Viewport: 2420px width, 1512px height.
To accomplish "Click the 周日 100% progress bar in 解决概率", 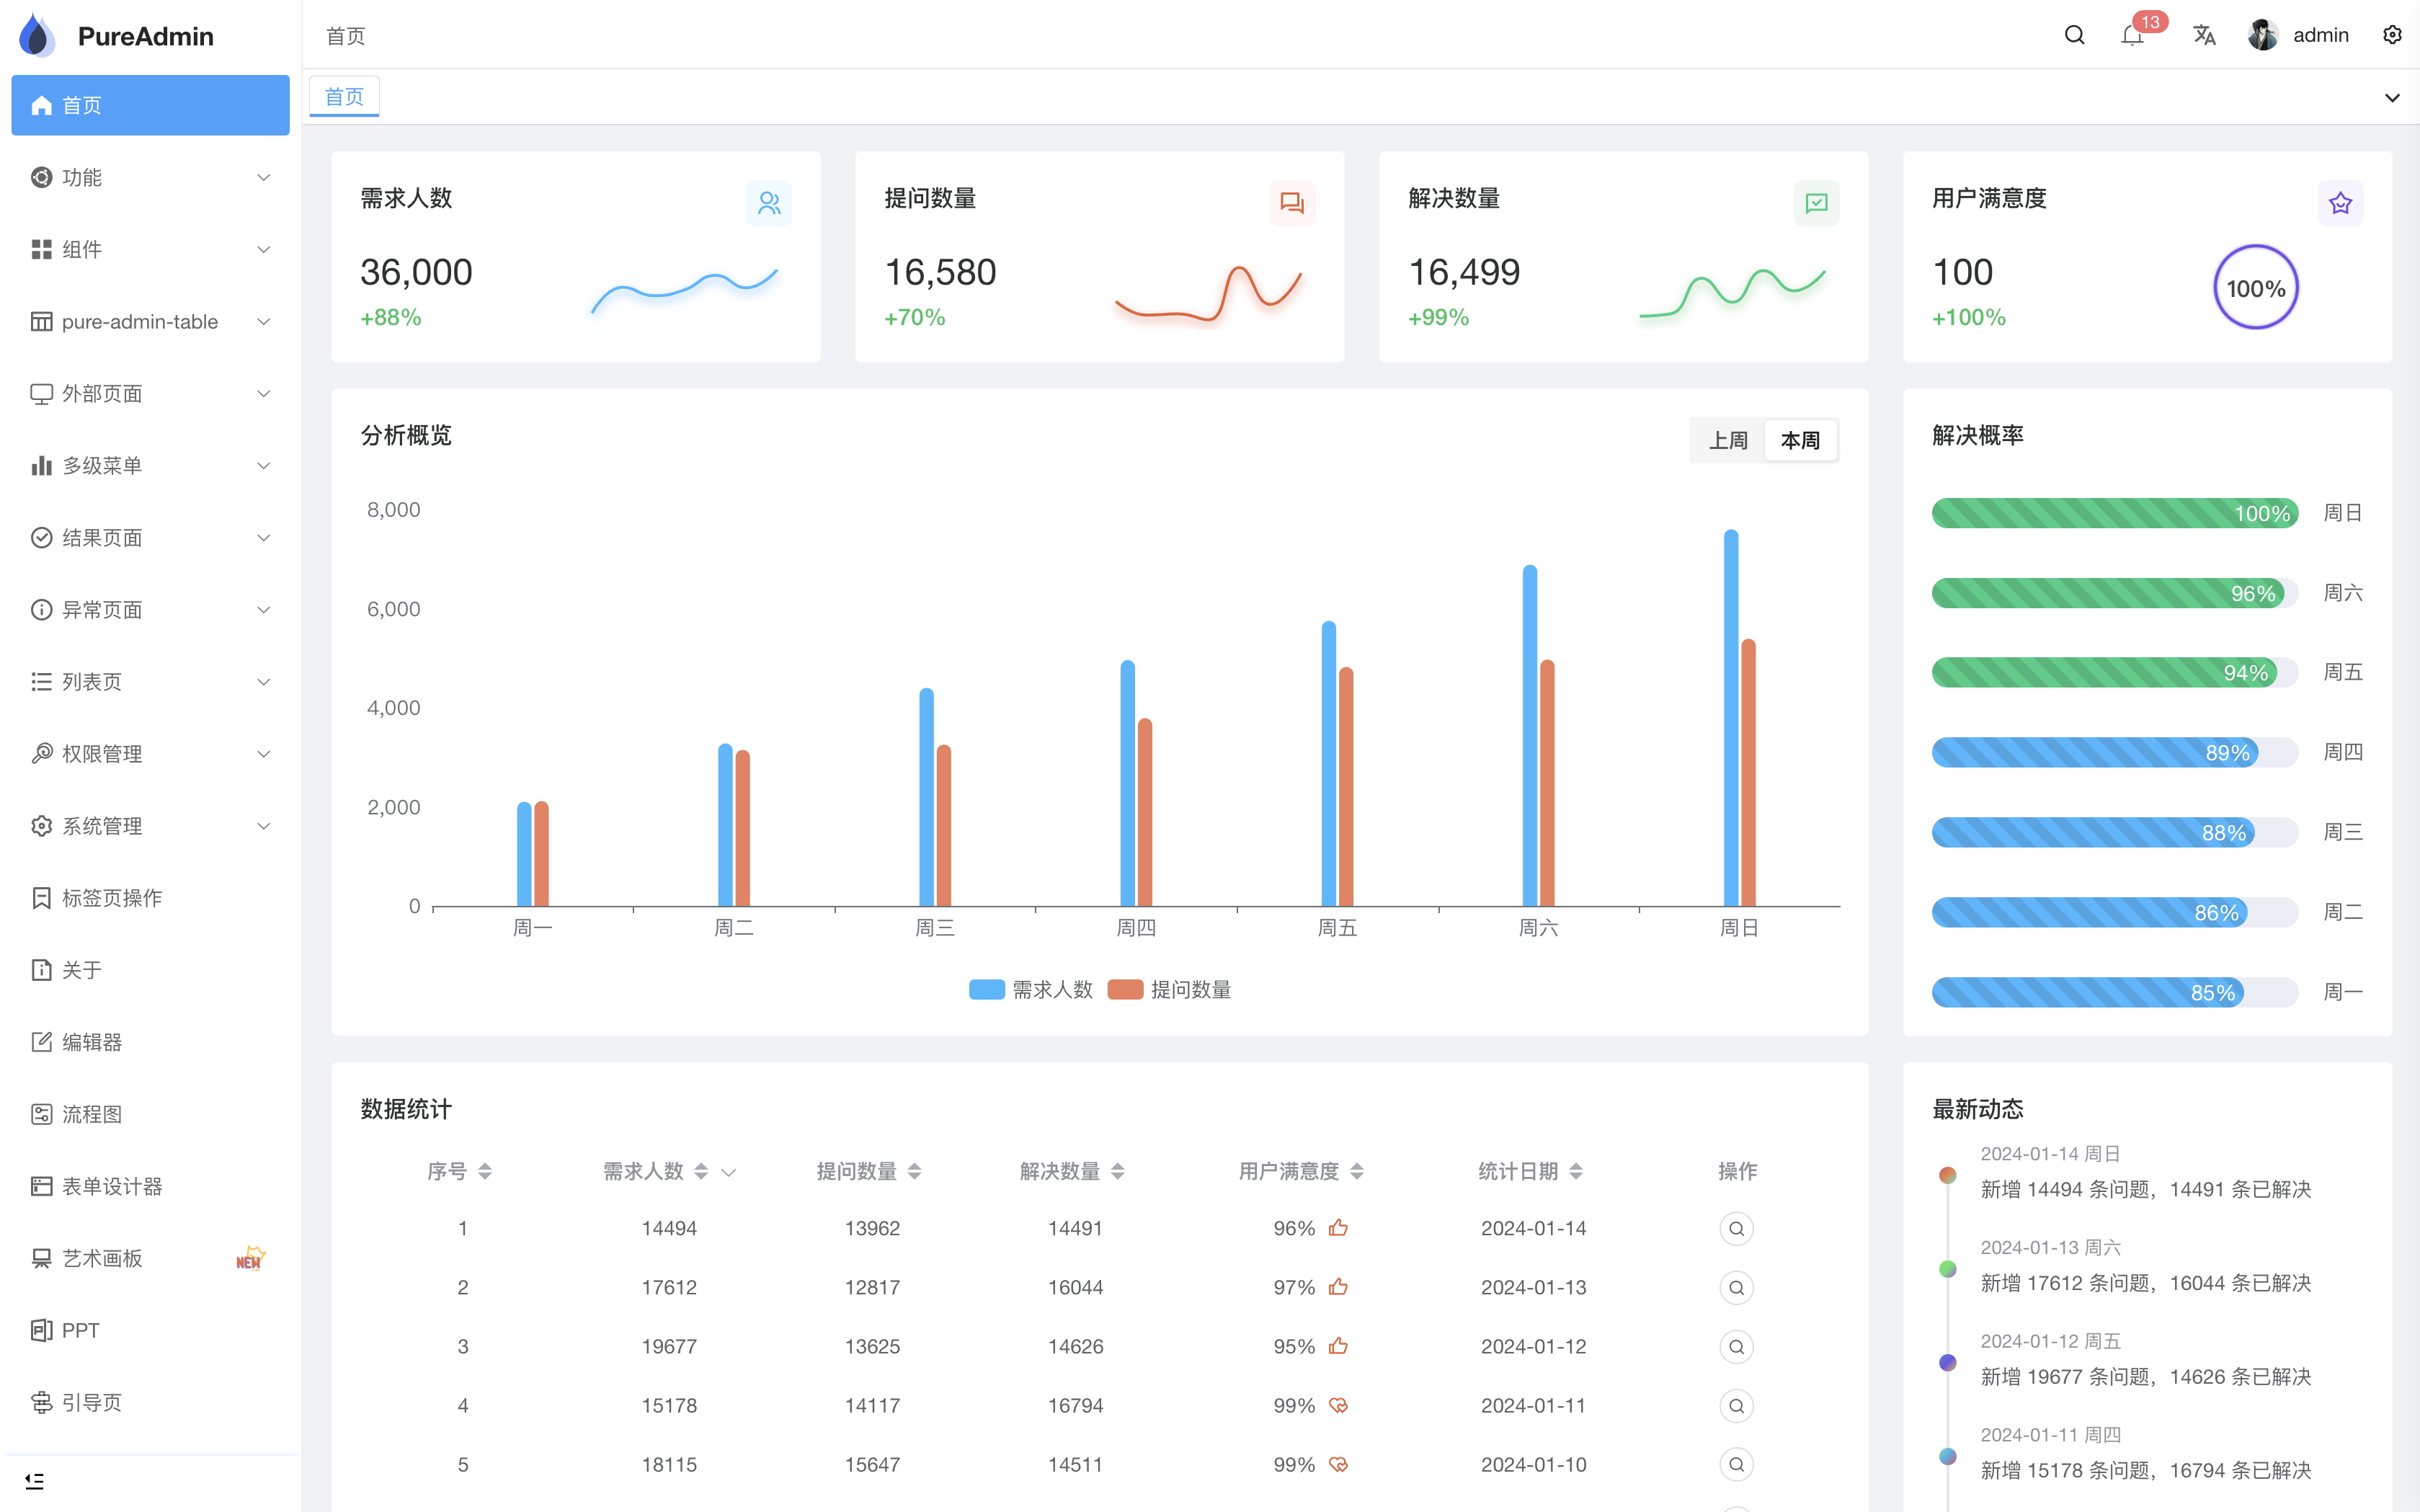I will click(x=2114, y=513).
